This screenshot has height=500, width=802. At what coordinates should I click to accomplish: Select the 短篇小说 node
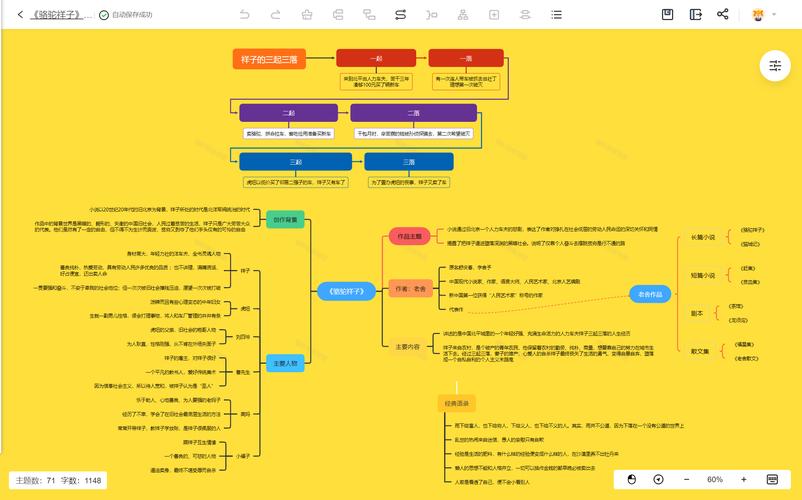703,276
